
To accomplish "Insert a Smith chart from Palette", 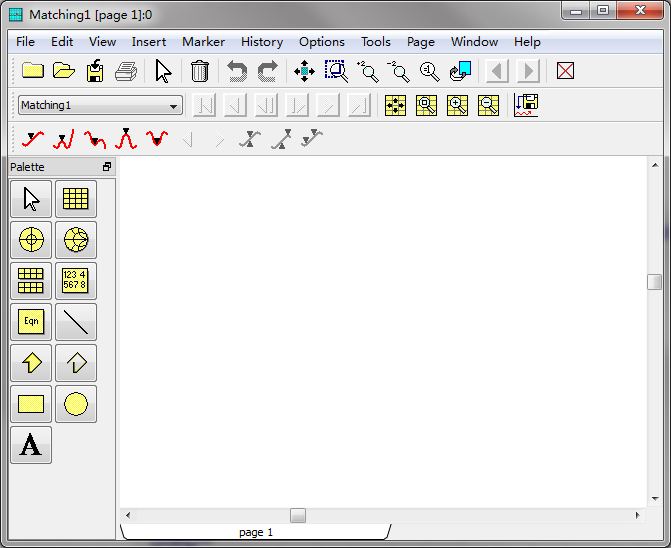I will coord(76,240).
